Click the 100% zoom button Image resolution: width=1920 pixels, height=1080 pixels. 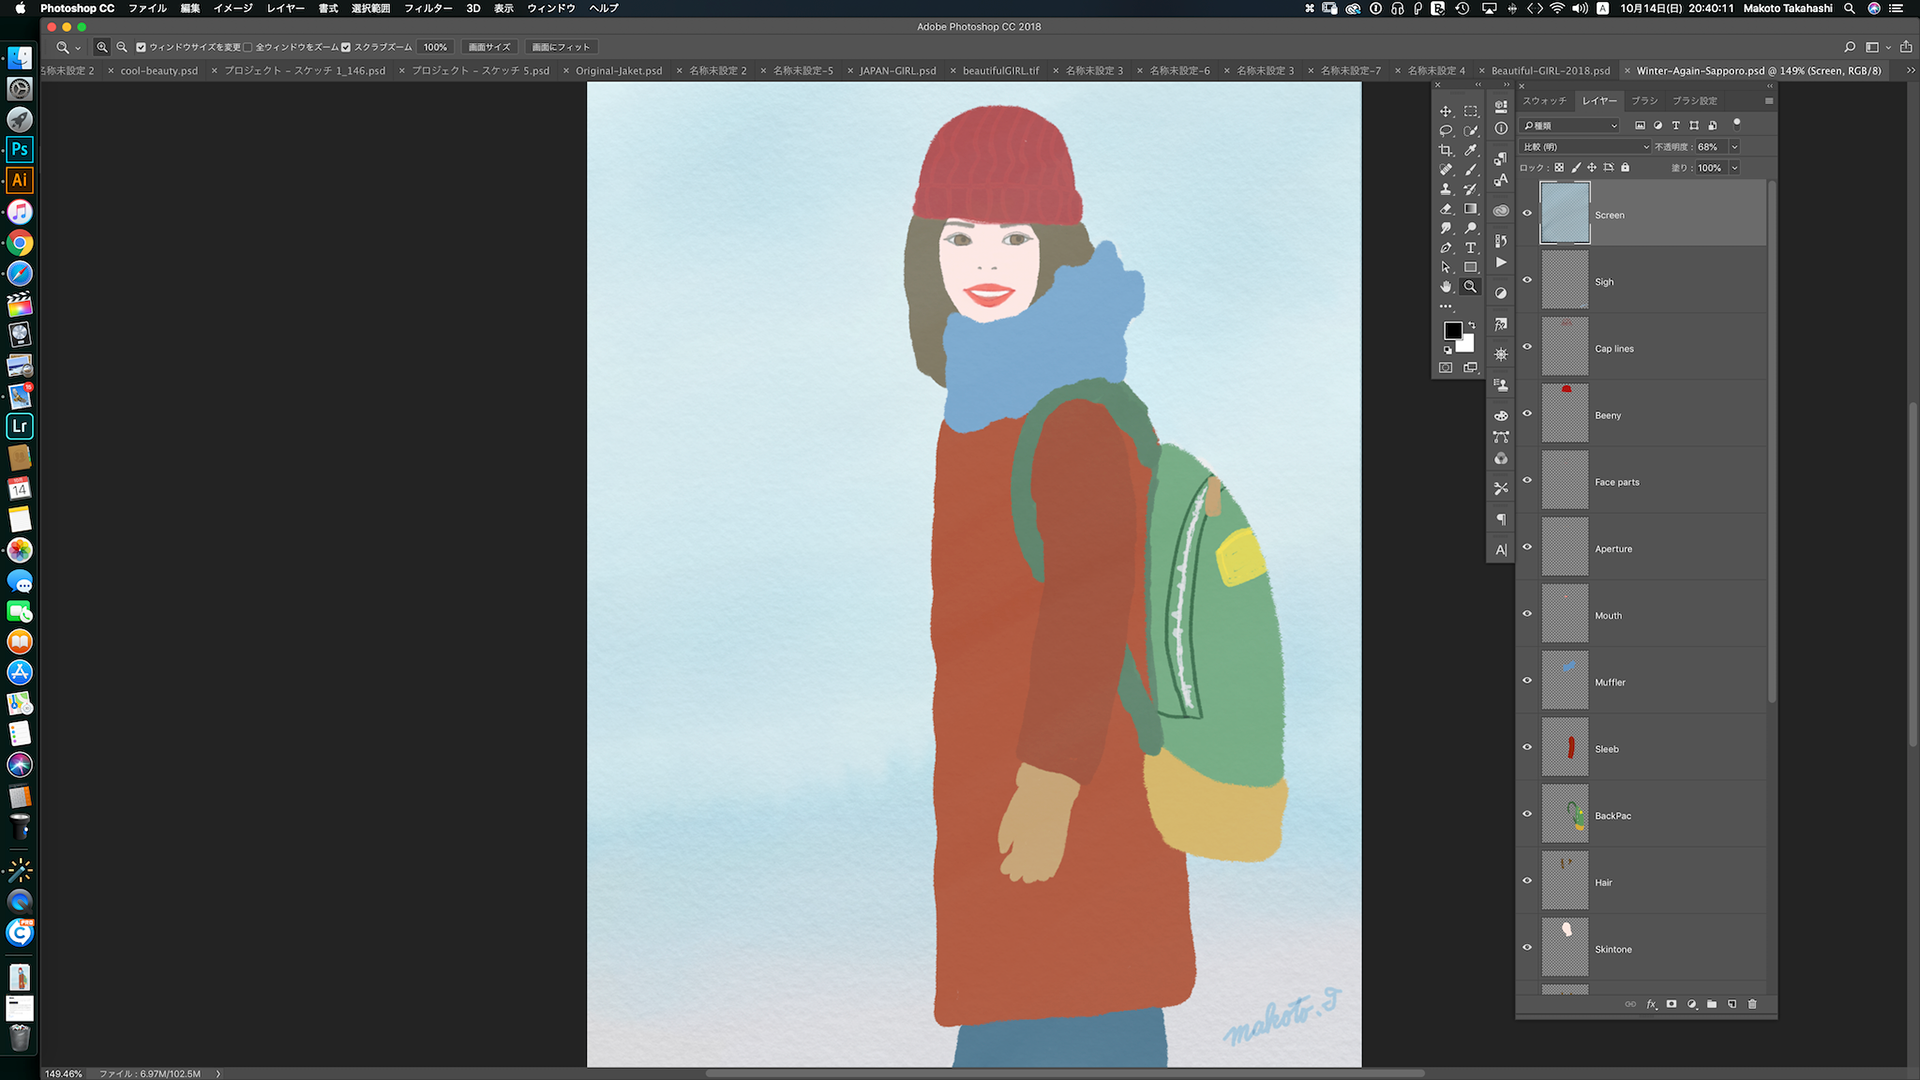pyautogui.click(x=435, y=47)
